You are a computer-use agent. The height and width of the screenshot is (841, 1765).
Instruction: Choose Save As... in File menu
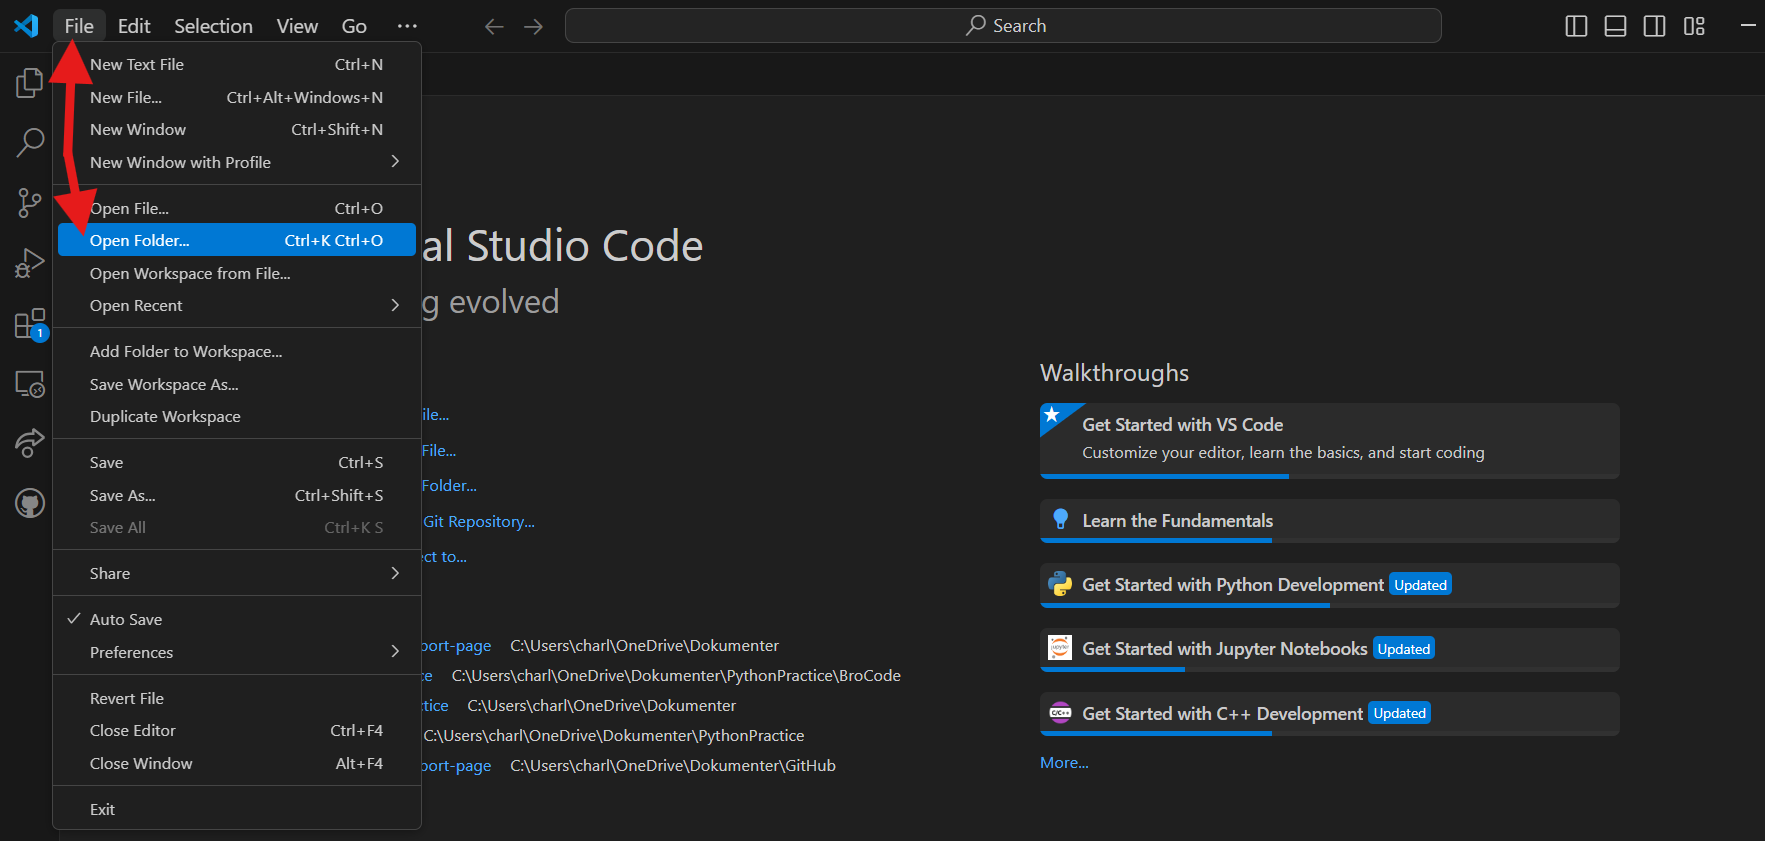237,495
